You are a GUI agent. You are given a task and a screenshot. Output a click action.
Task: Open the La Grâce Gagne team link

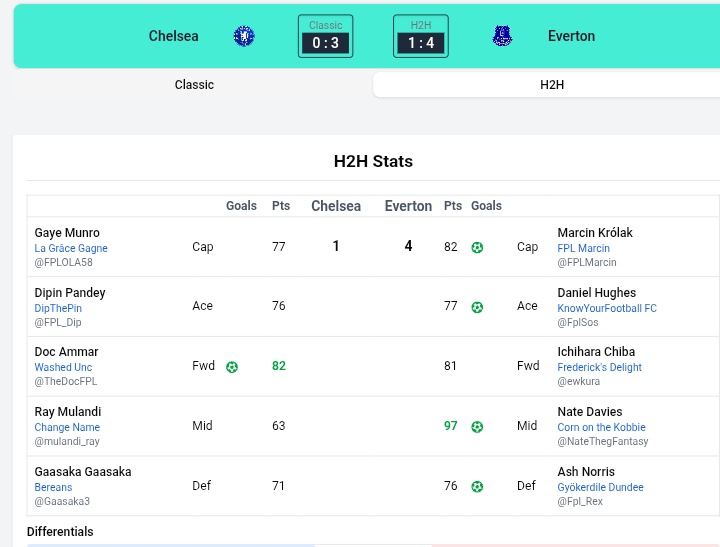71,248
